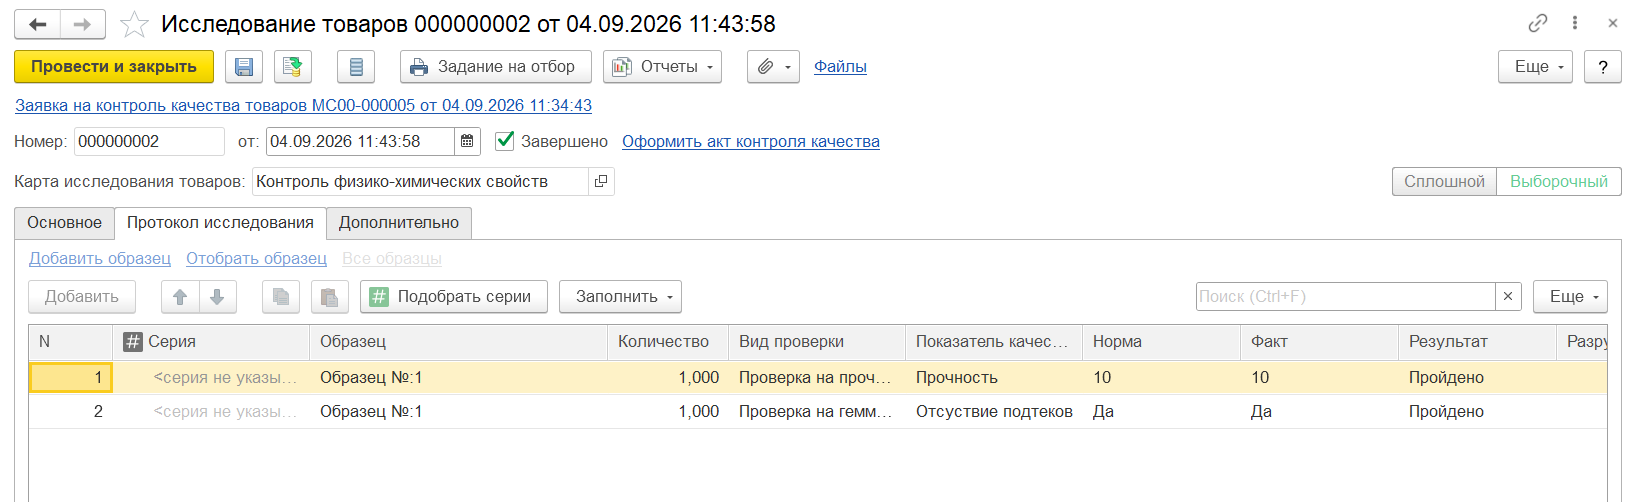This screenshot has height=502, width=1628.
Task: Click Подобрать серии button
Action: pyautogui.click(x=454, y=297)
